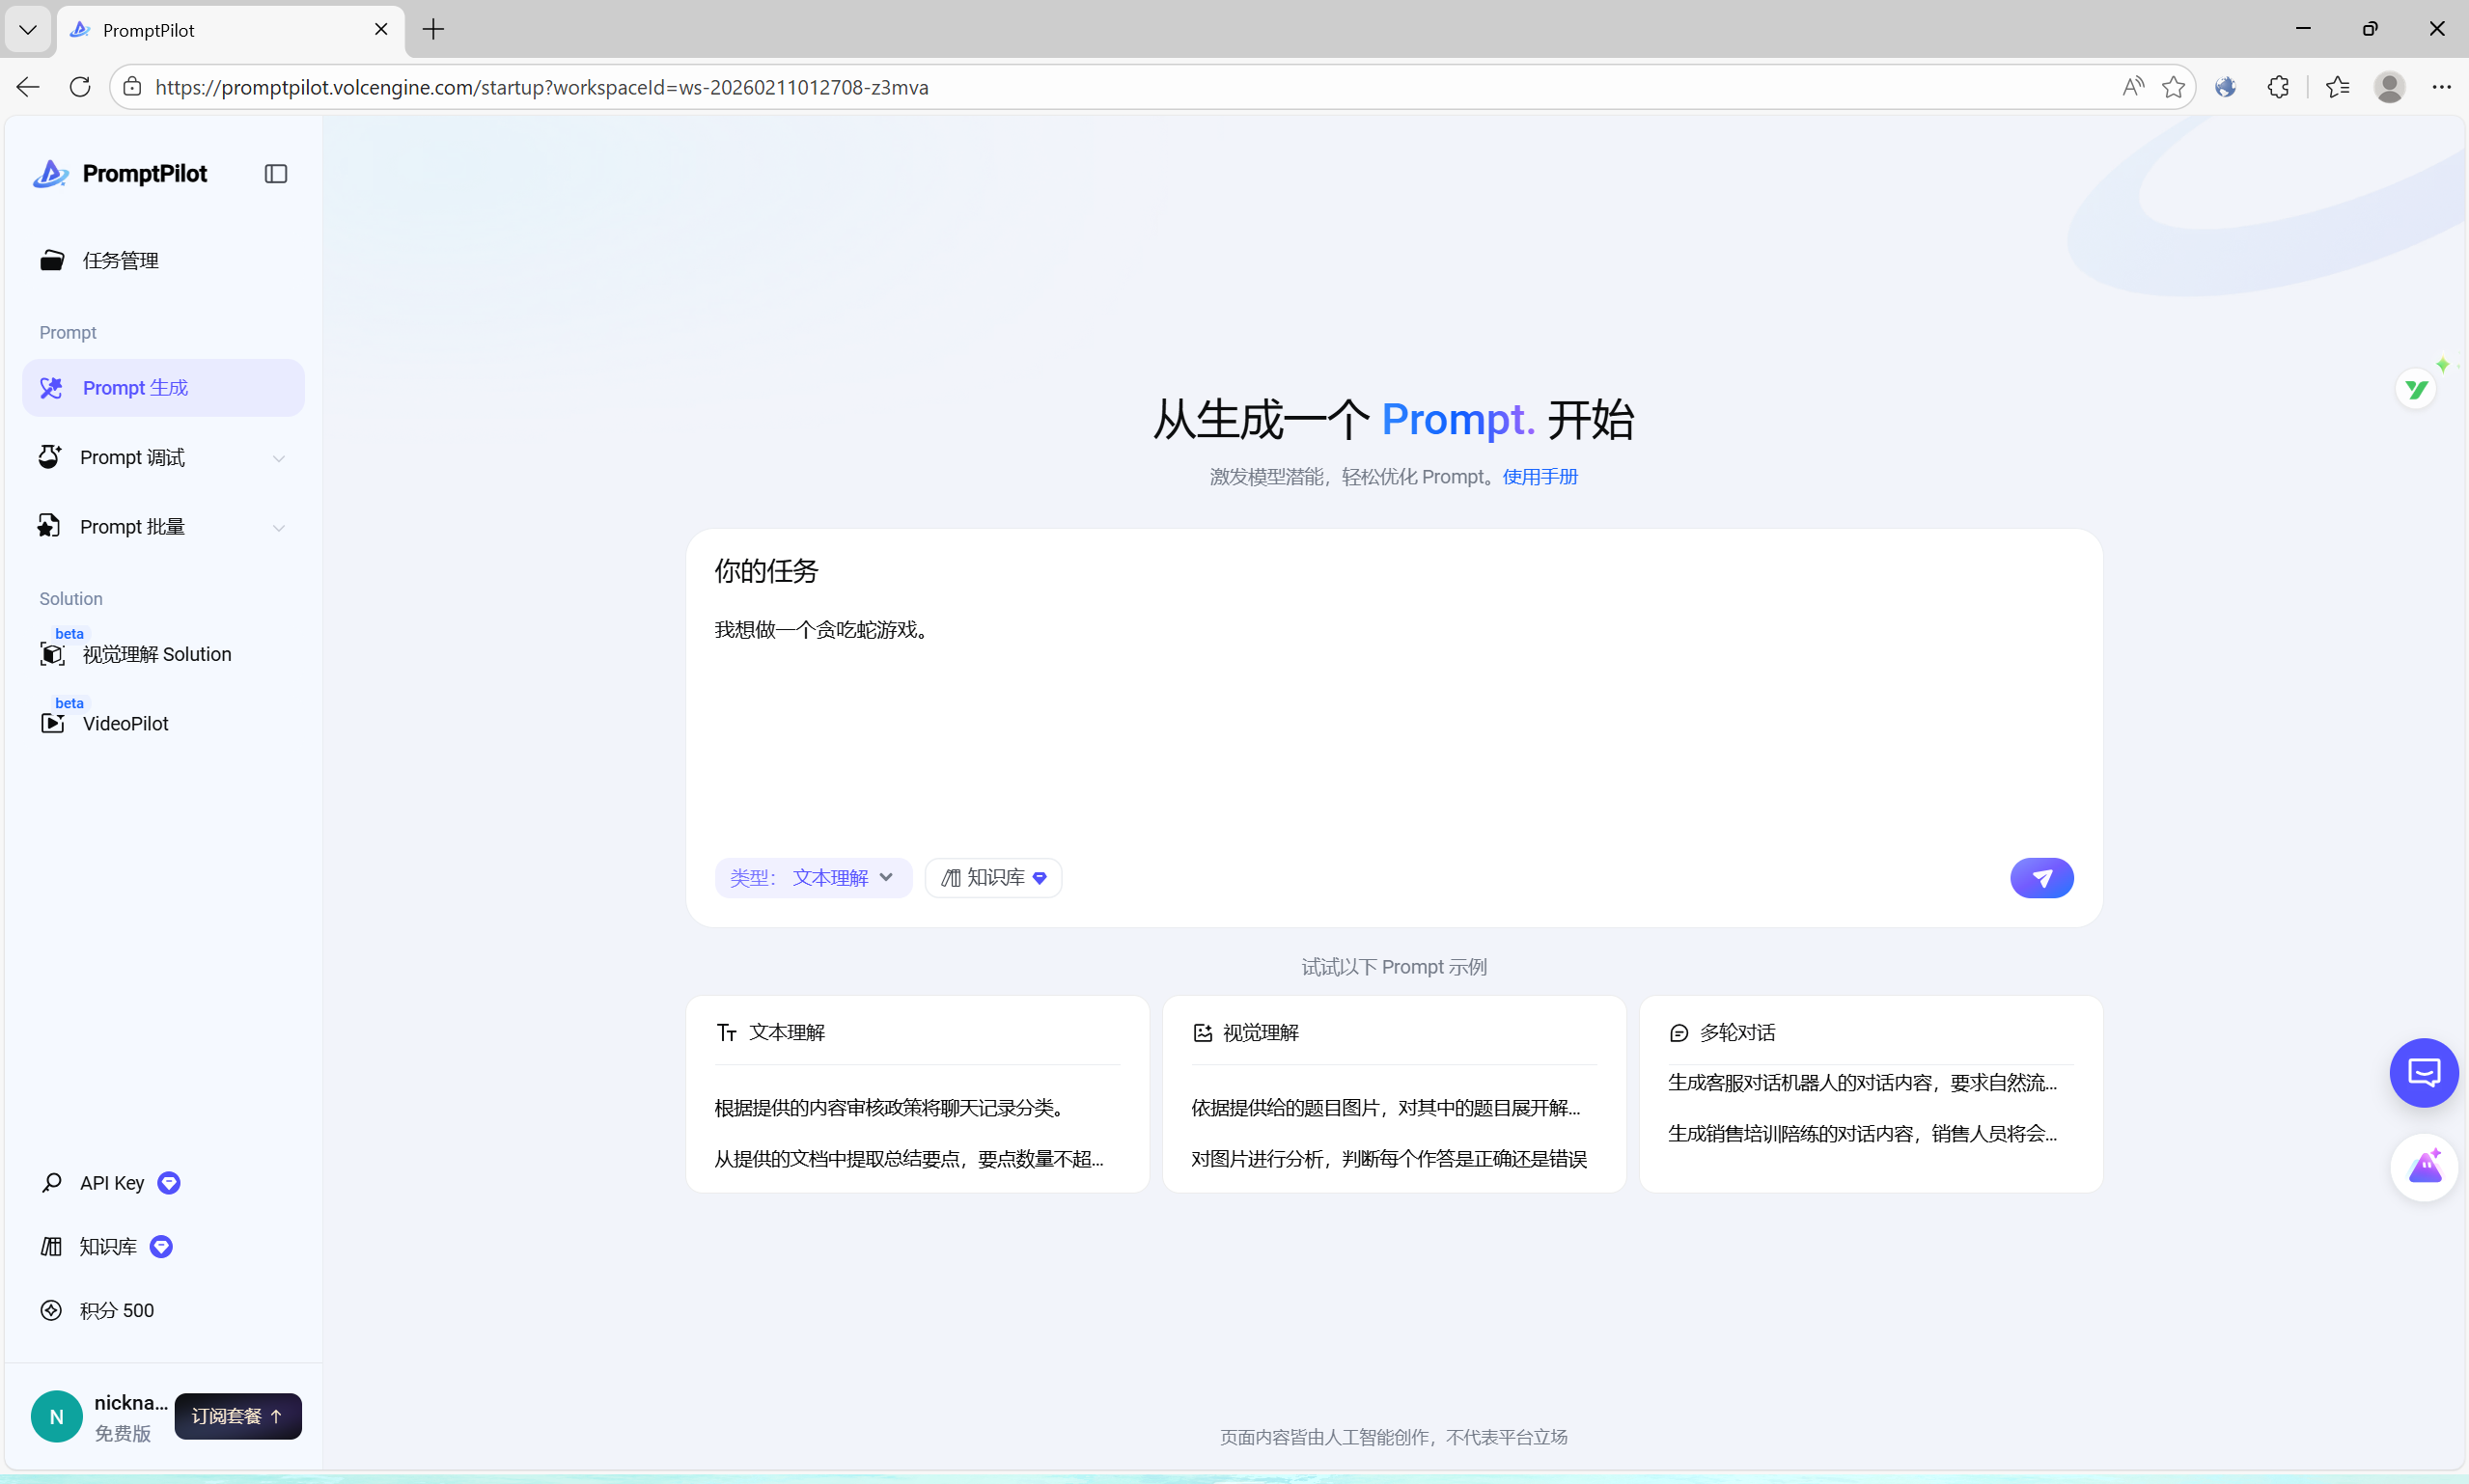The image size is (2469, 1484).
Task: Favorite this page with star icon
Action: pos(2172,87)
